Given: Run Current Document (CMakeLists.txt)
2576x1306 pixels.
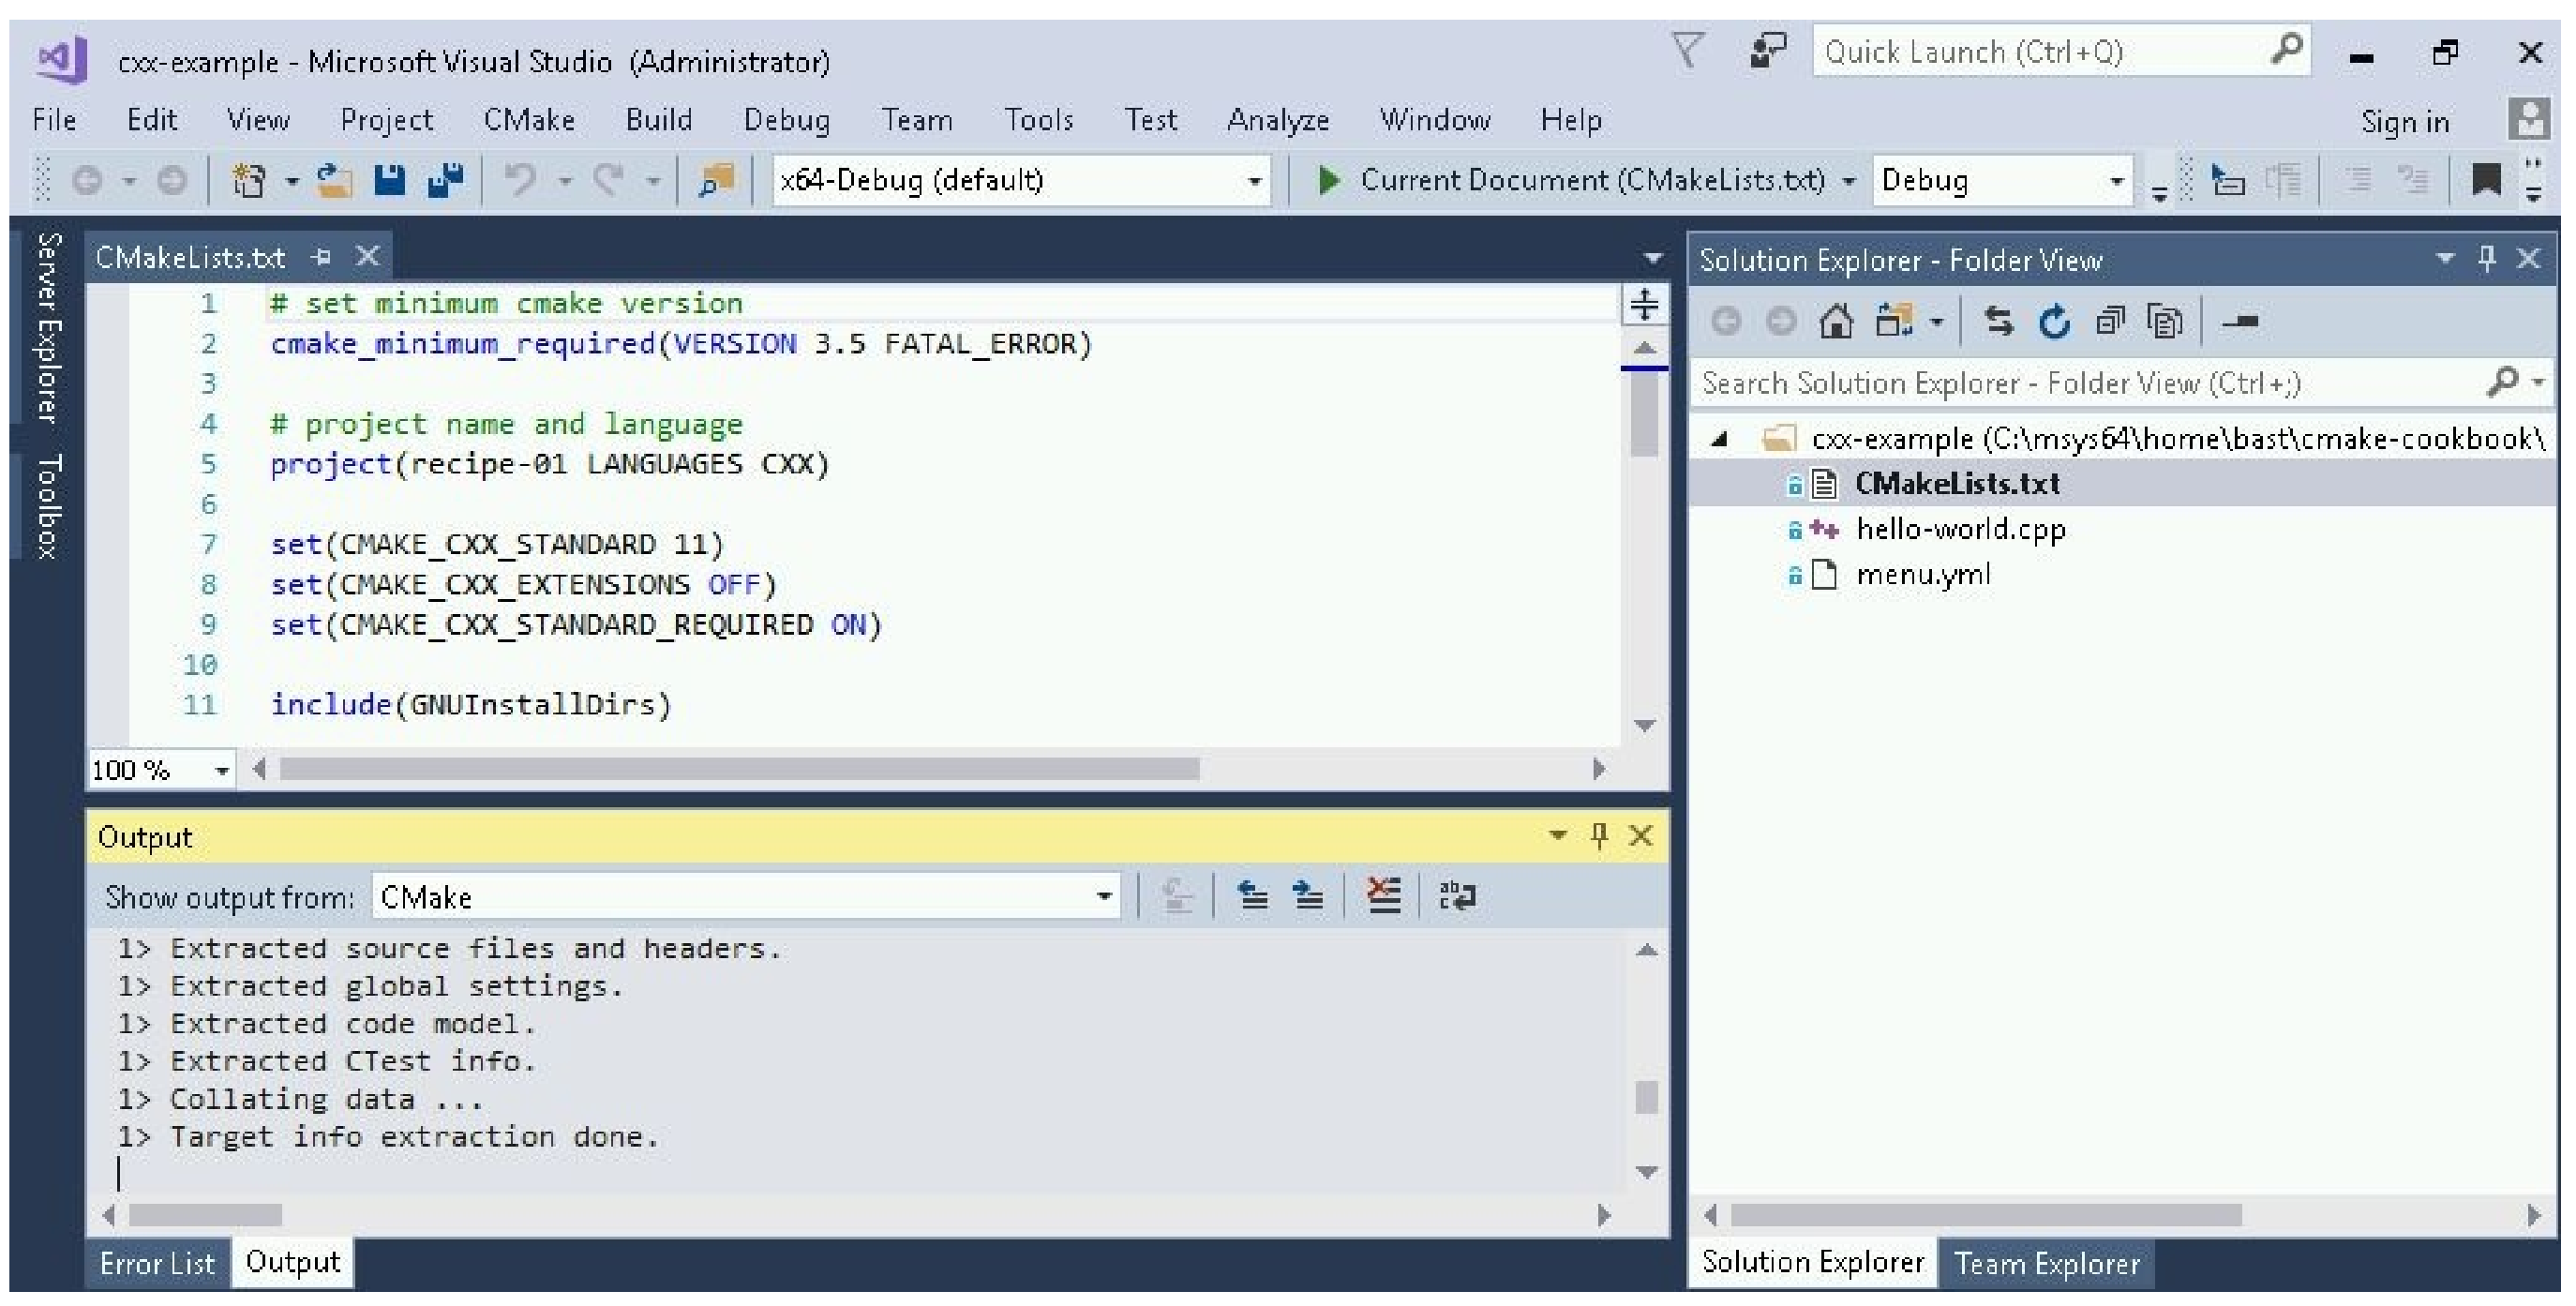Looking at the screenshot, I should coord(1327,180).
